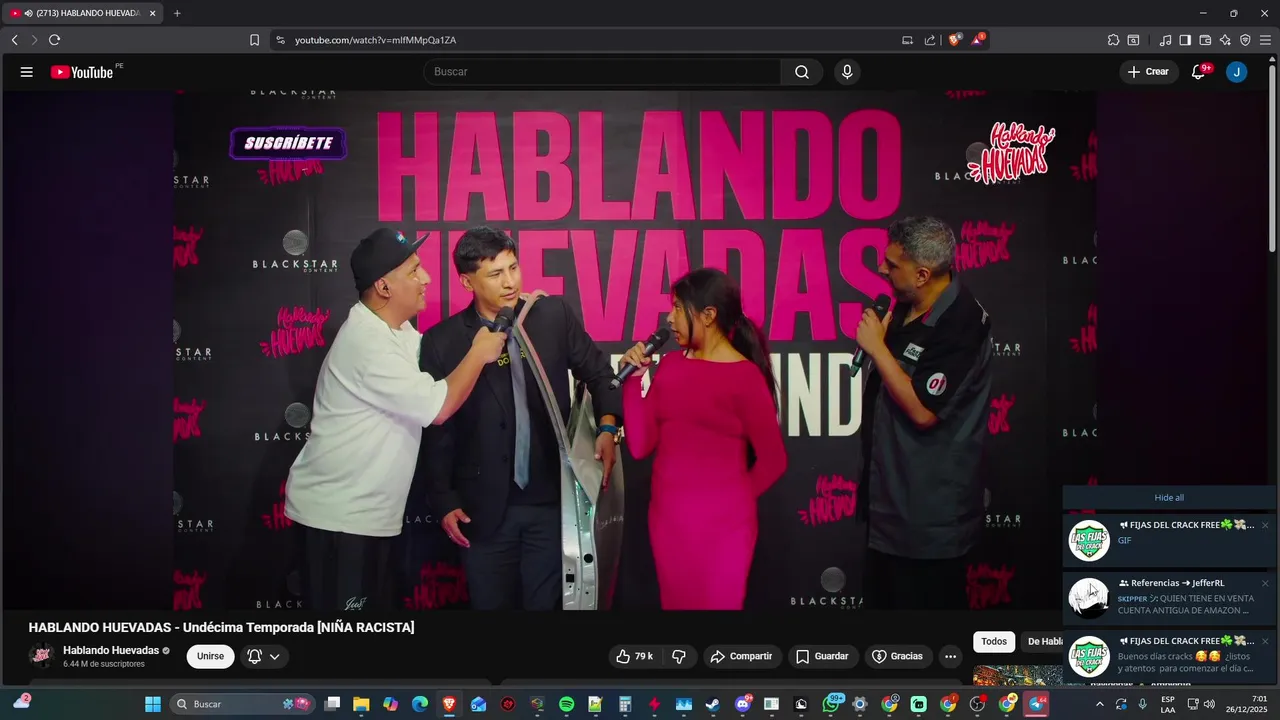Open the Buenos días cracks notification message
Image resolution: width=1280 pixels, height=720 pixels.
(1170, 656)
